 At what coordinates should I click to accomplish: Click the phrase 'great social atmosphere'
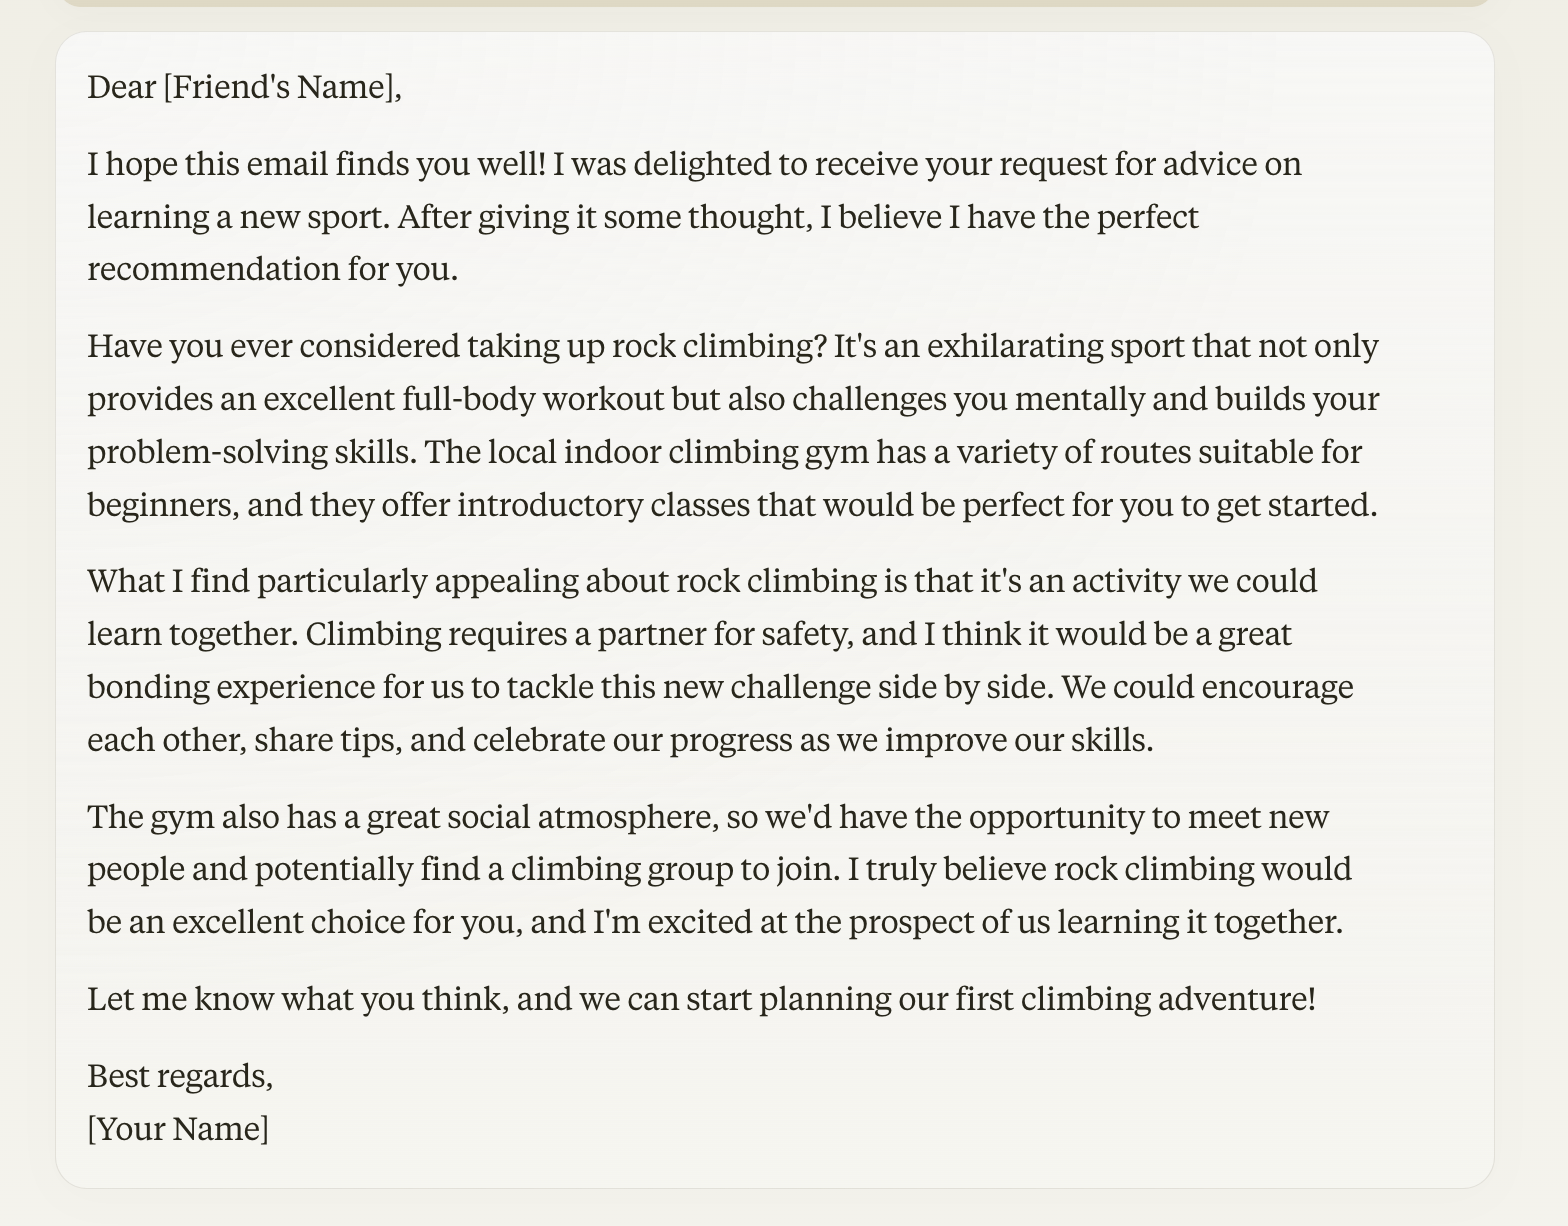(x=543, y=818)
